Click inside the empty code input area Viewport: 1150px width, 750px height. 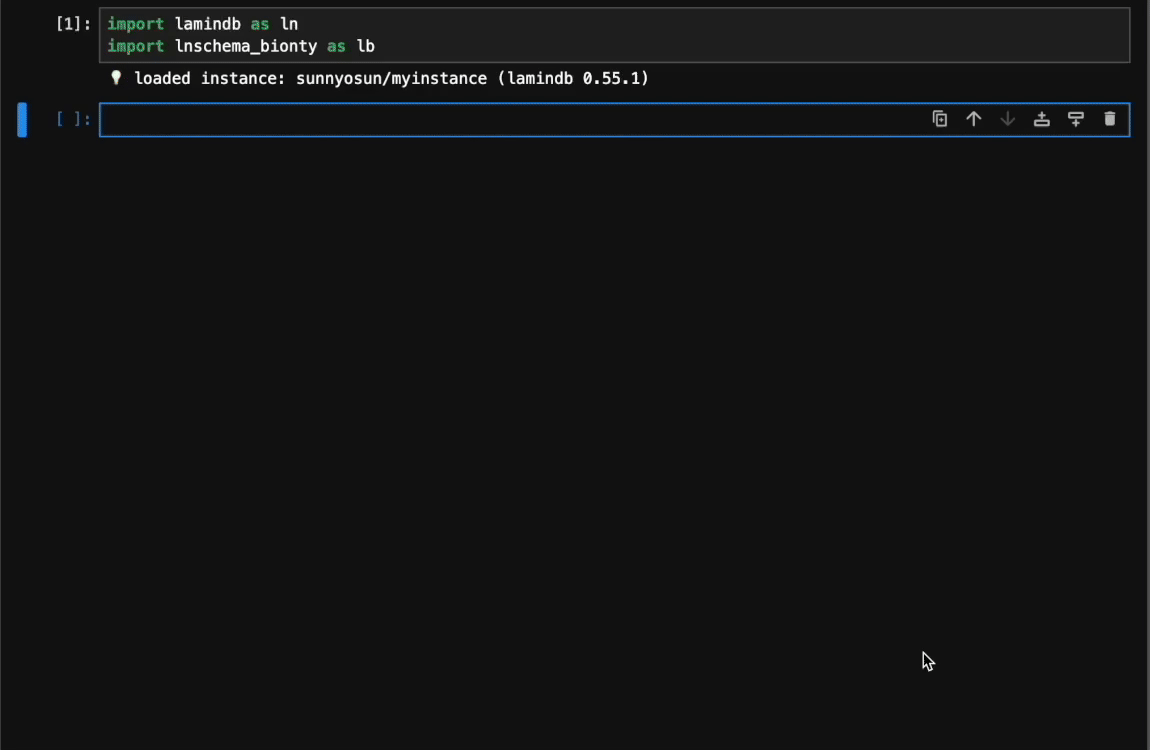click(400, 120)
